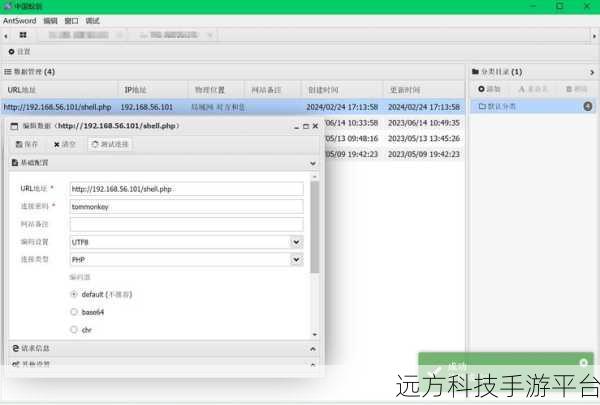Click the dialog scrollbar down arrow
600x405 pixels.
click(x=315, y=335)
